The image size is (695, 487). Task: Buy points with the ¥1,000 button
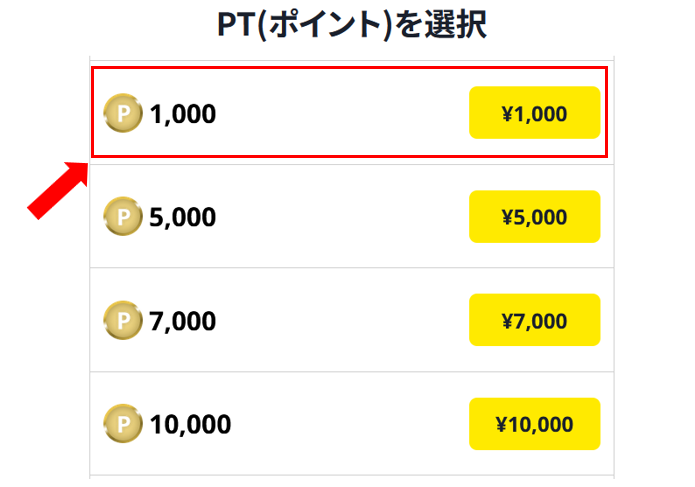tap(535, 113)
